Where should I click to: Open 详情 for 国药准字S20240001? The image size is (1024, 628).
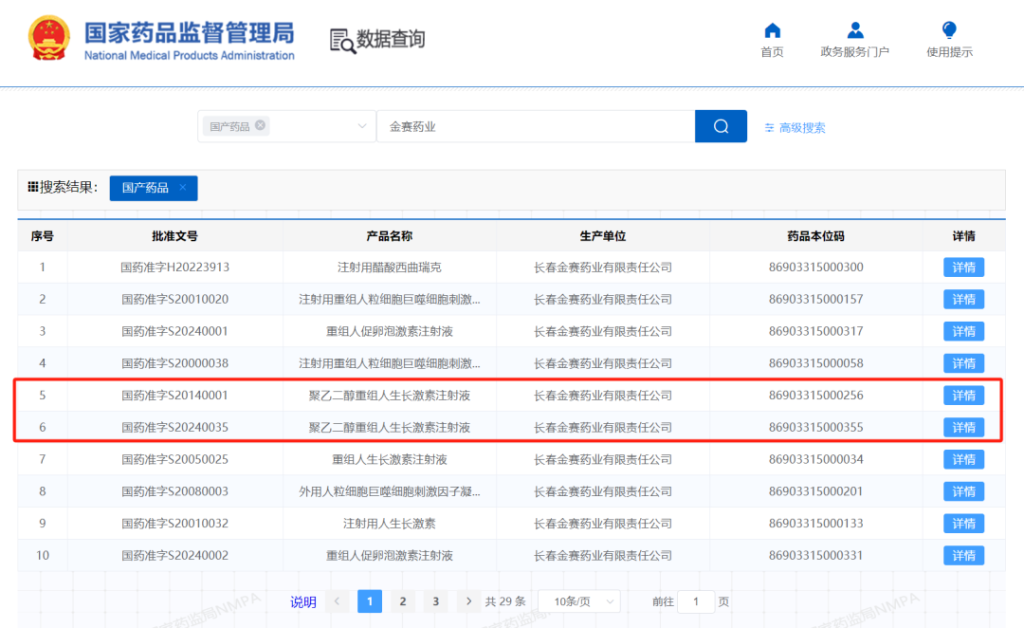coord(963,331)
